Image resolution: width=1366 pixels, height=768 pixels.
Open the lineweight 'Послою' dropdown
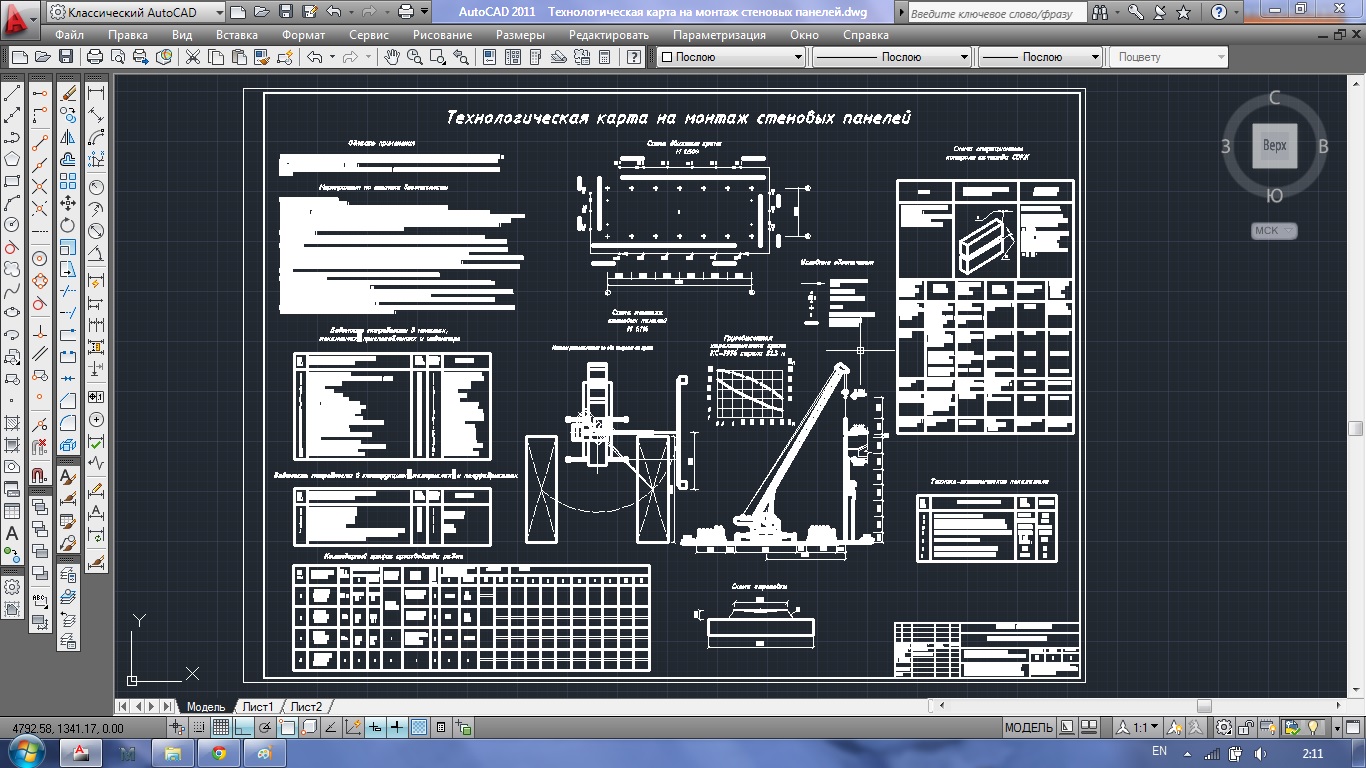pos(1040,57)
